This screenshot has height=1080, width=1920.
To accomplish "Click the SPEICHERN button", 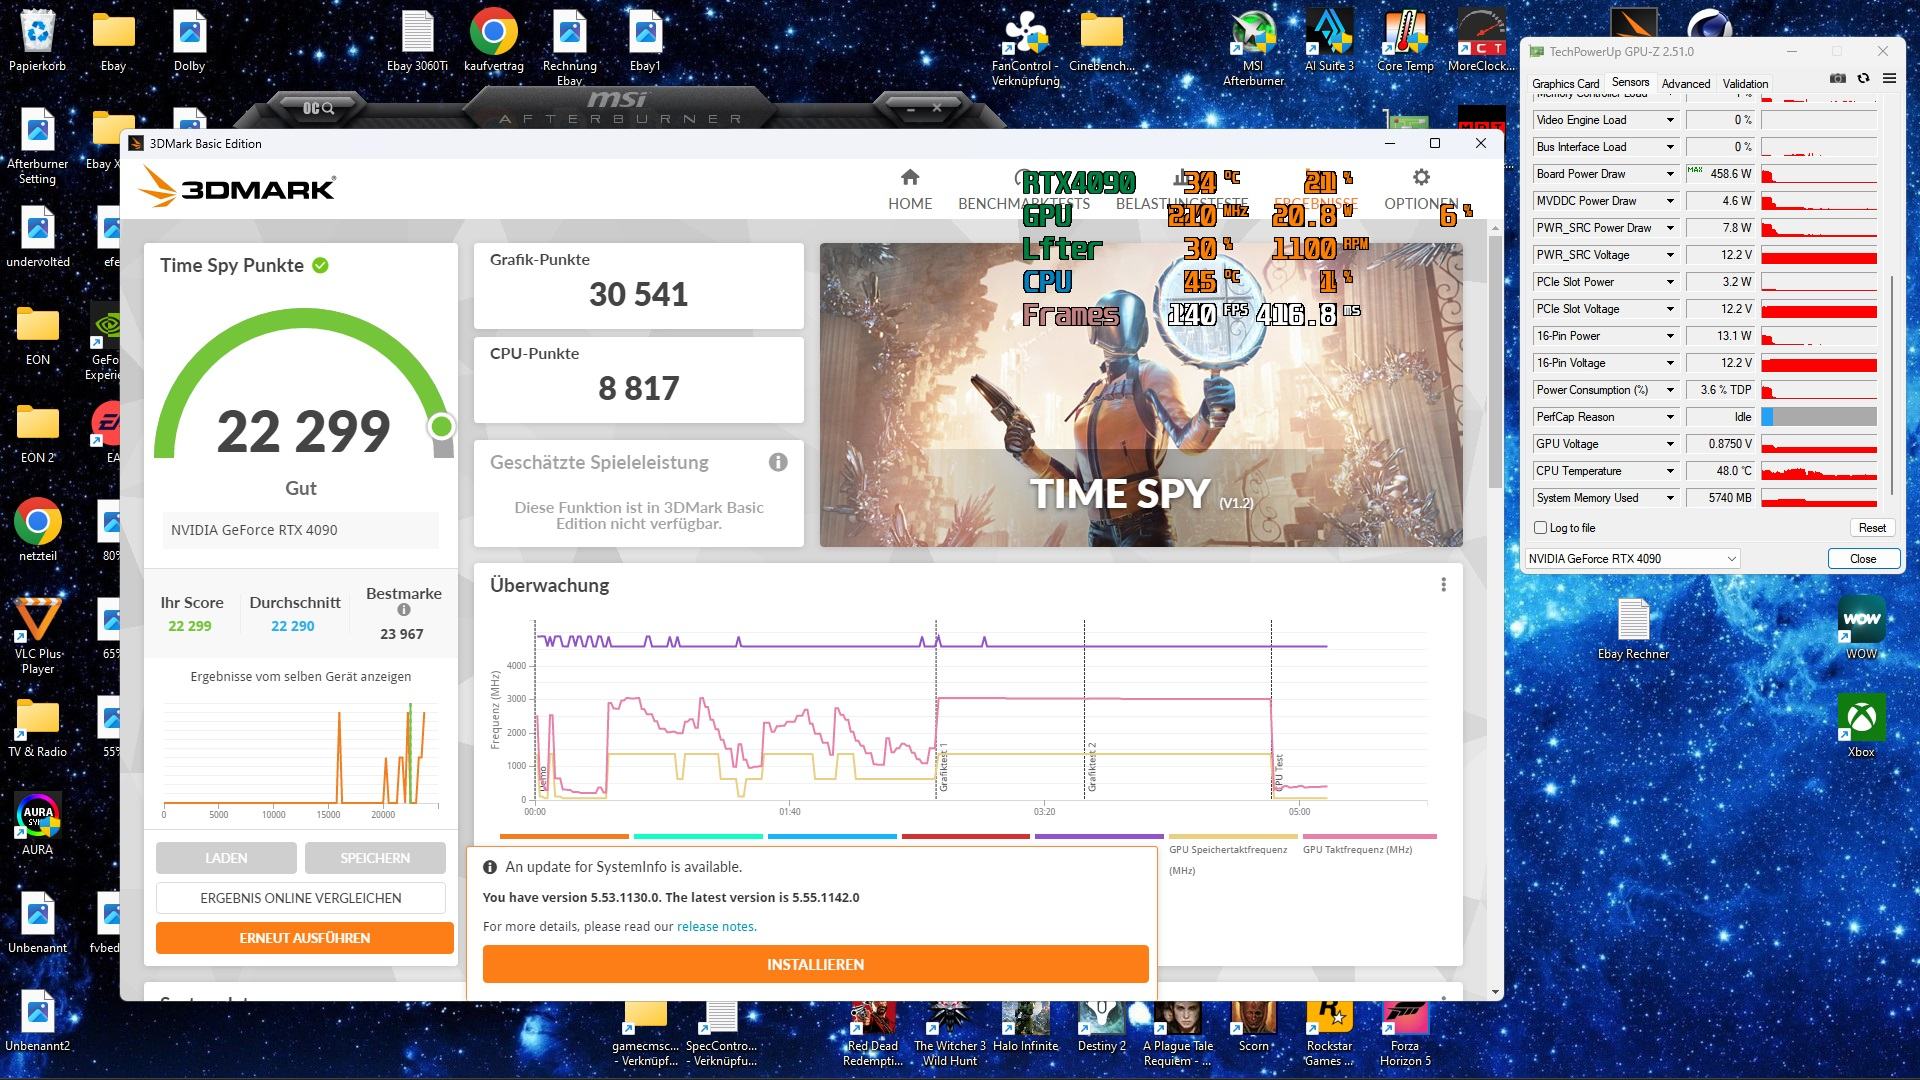I will (x=375, y=858).
